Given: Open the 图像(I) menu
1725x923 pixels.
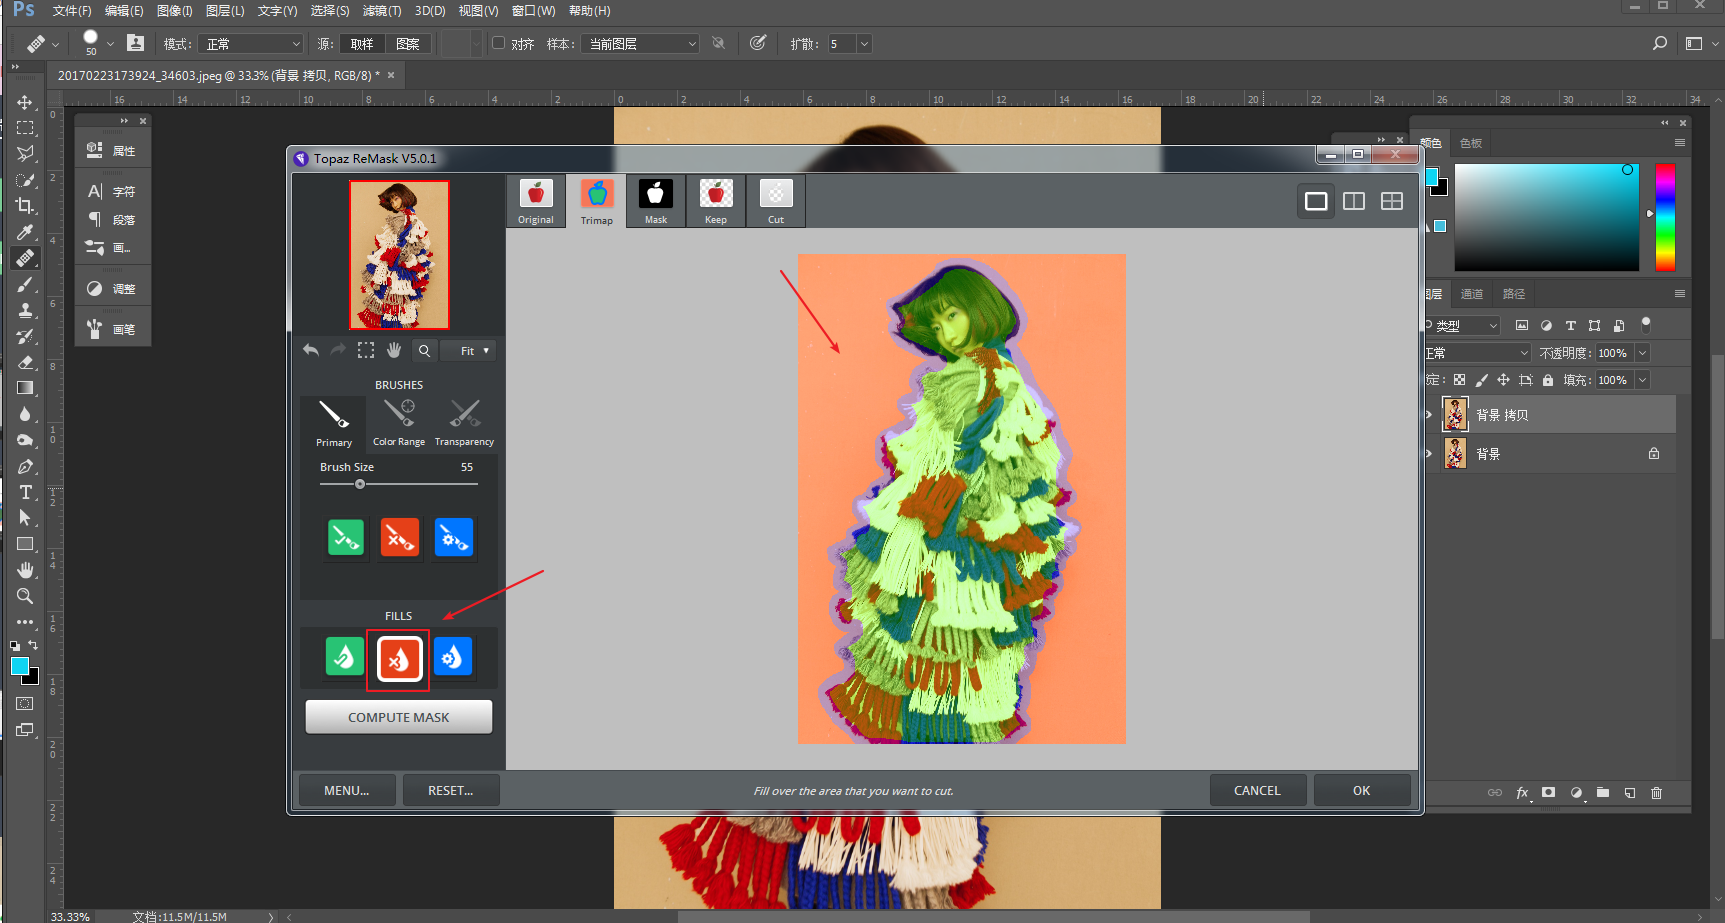Looking at the screenshot, I should [175, 11].
